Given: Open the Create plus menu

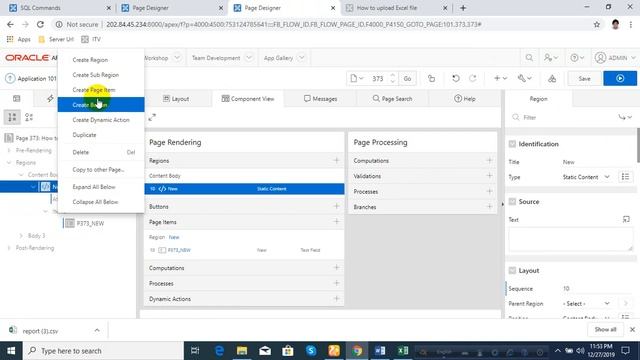Looking at the screenshot, I should coord(500,78).
